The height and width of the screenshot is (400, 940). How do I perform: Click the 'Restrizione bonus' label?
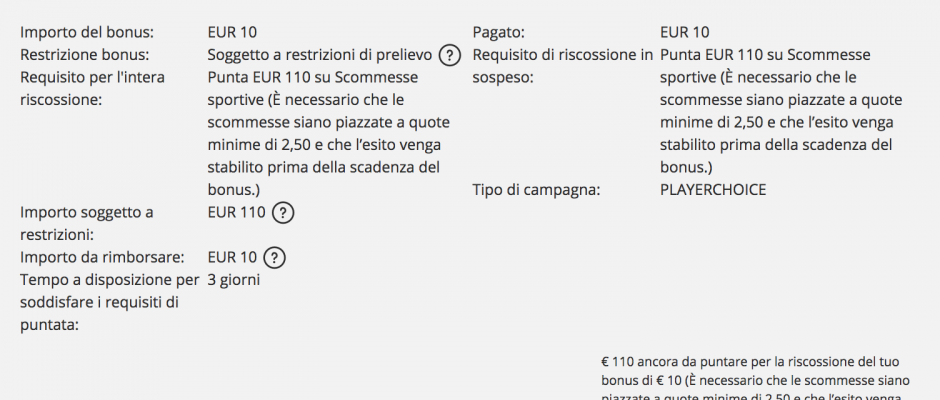[85, 55]
